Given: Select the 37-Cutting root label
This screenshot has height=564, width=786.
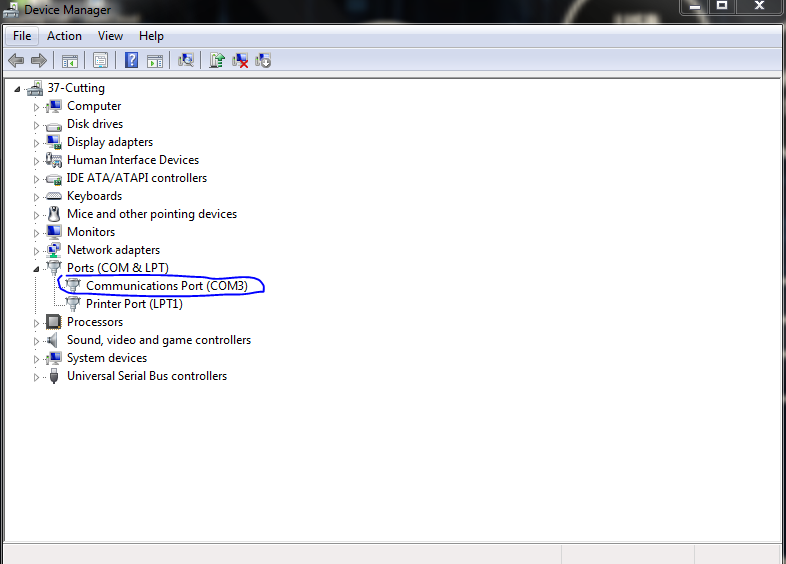Looking at the screenshot, I should (76, 88).
